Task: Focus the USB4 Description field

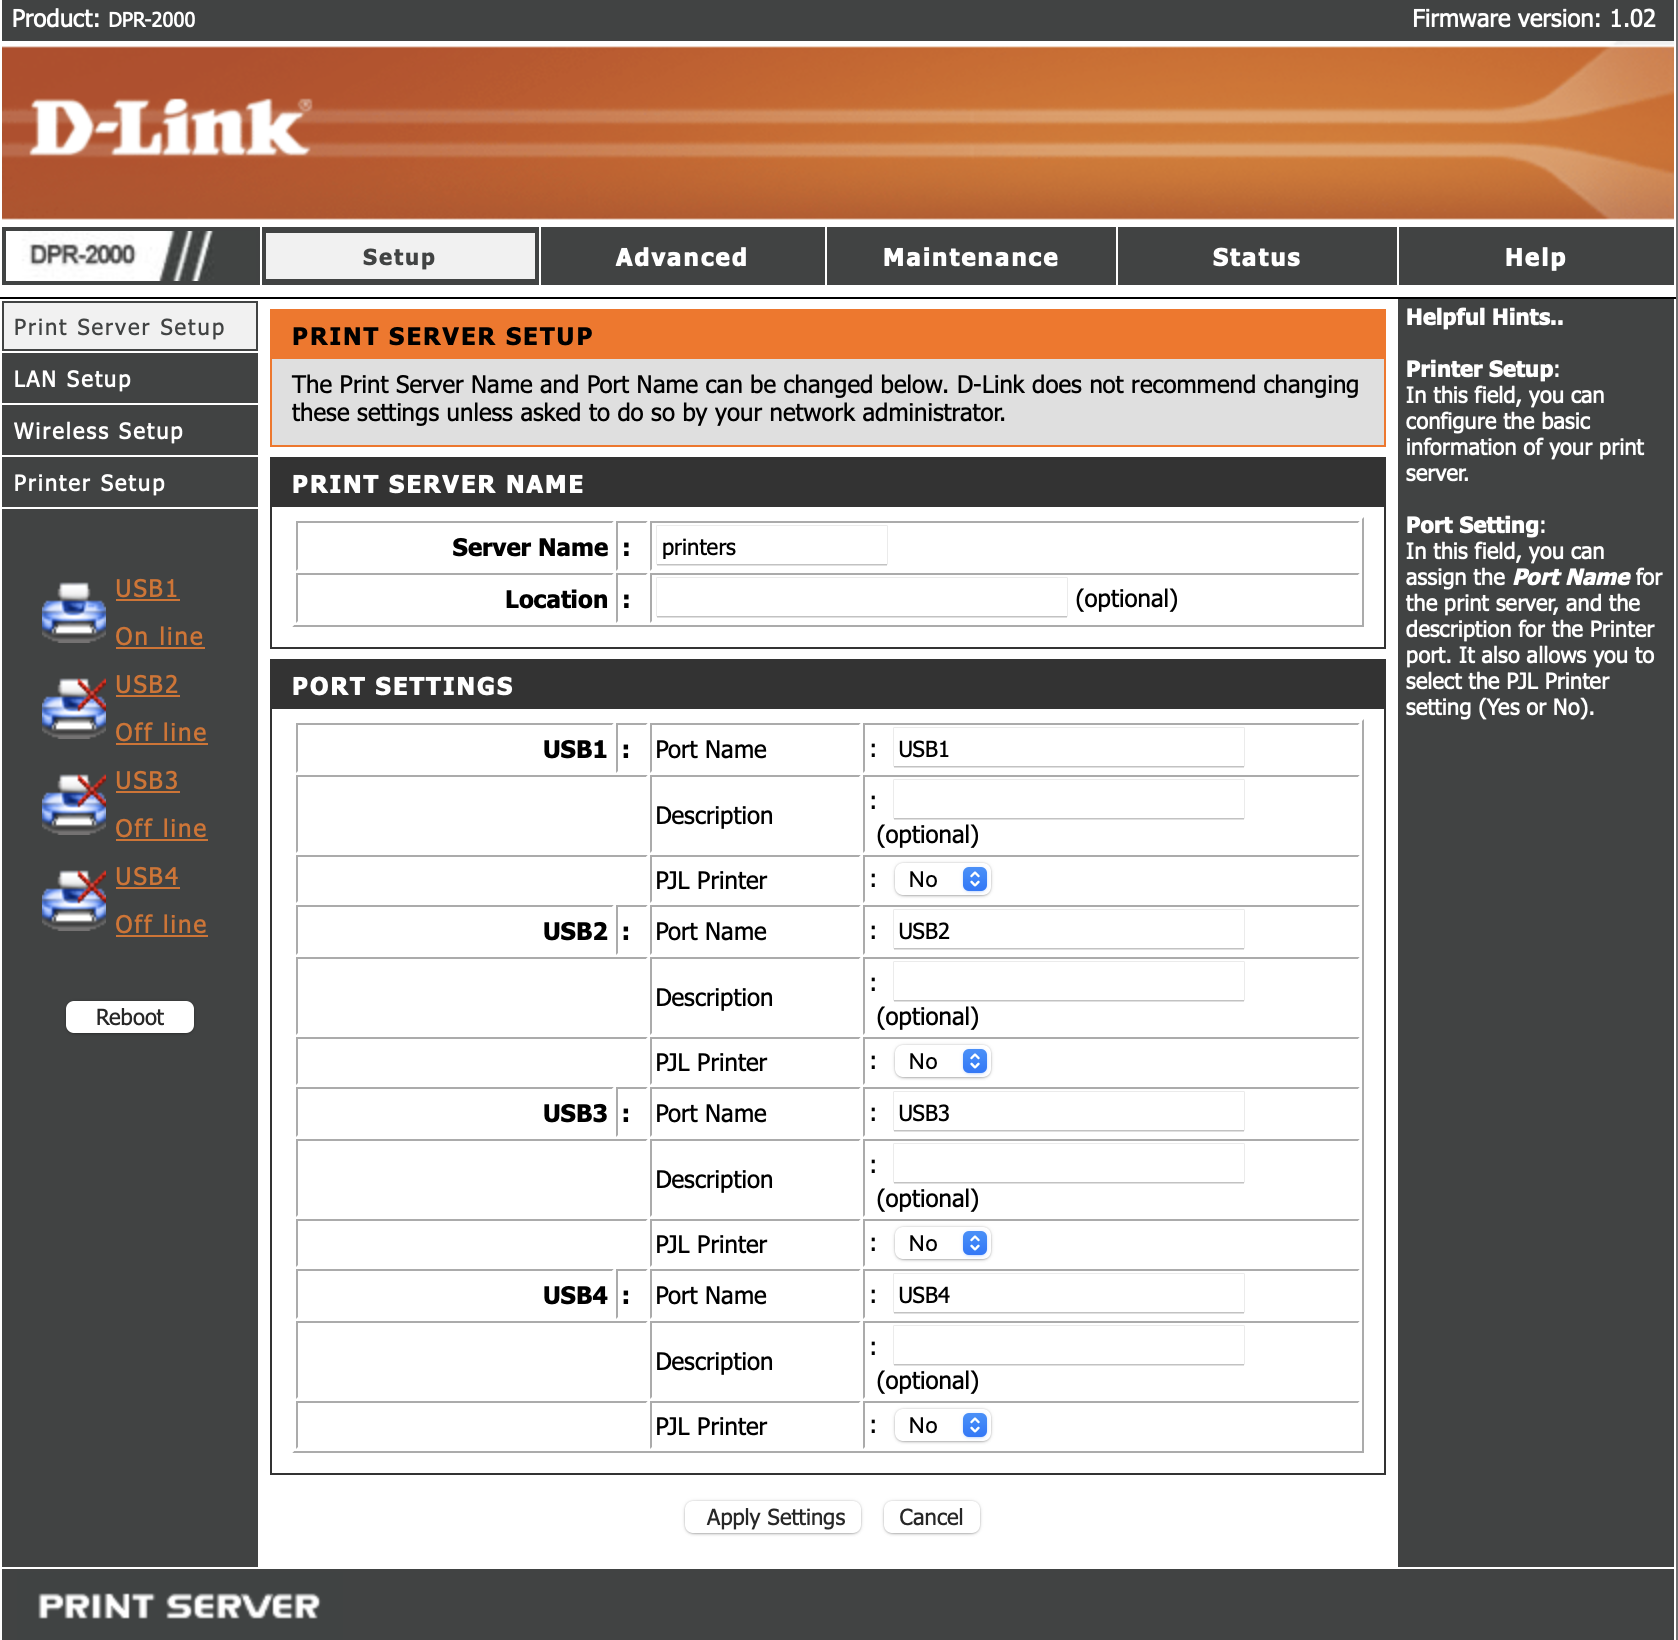Action: point(1068,1346)
